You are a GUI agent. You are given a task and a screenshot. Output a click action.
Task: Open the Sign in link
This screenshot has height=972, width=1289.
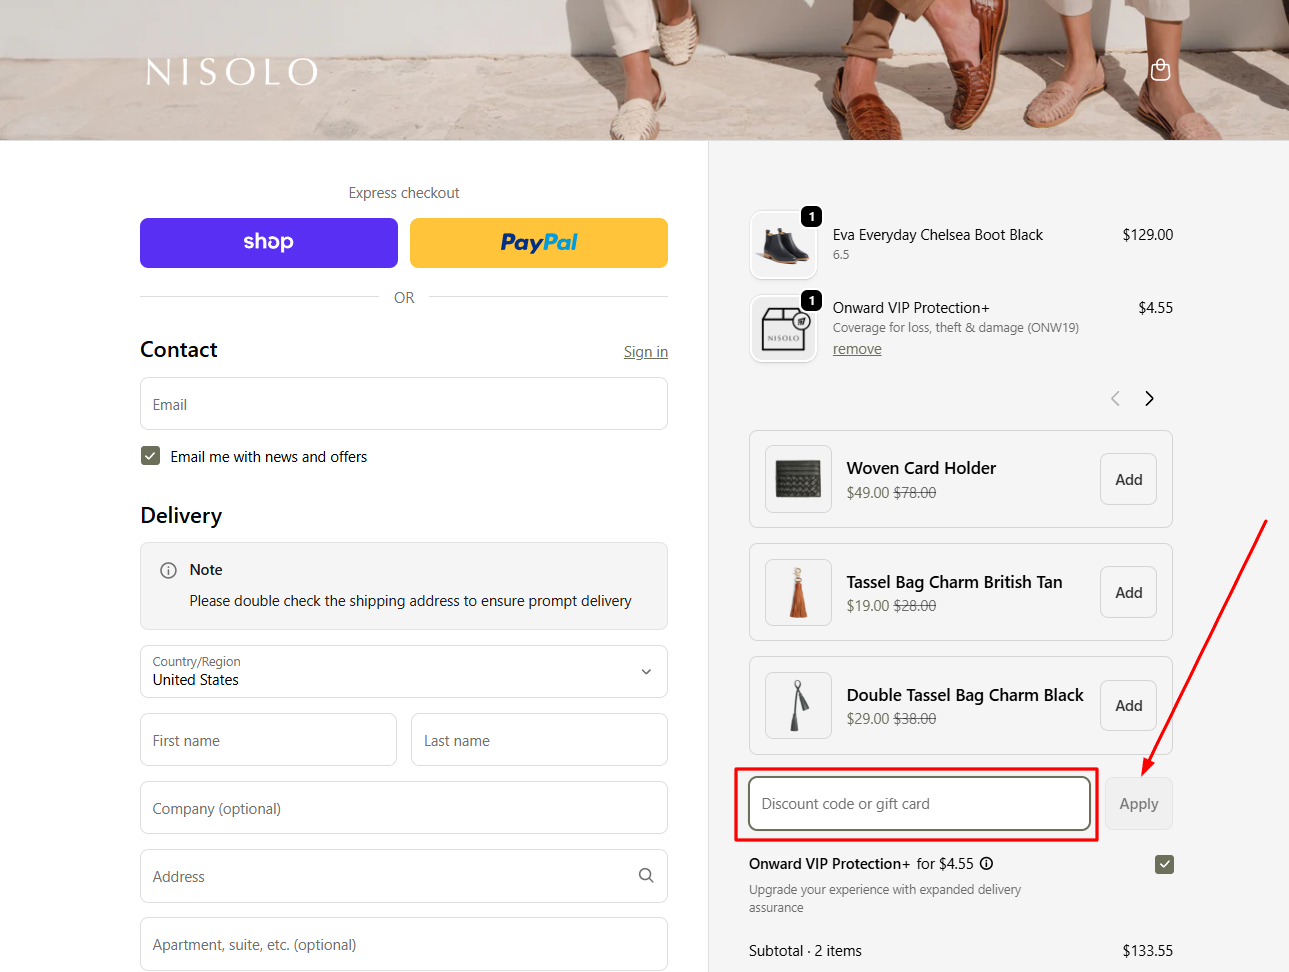click(645, 351)
